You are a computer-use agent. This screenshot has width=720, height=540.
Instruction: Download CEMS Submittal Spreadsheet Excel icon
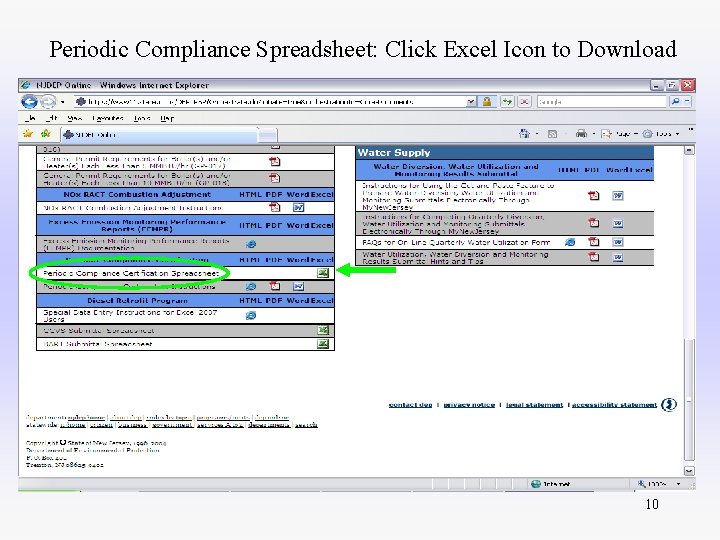[323, 330]
